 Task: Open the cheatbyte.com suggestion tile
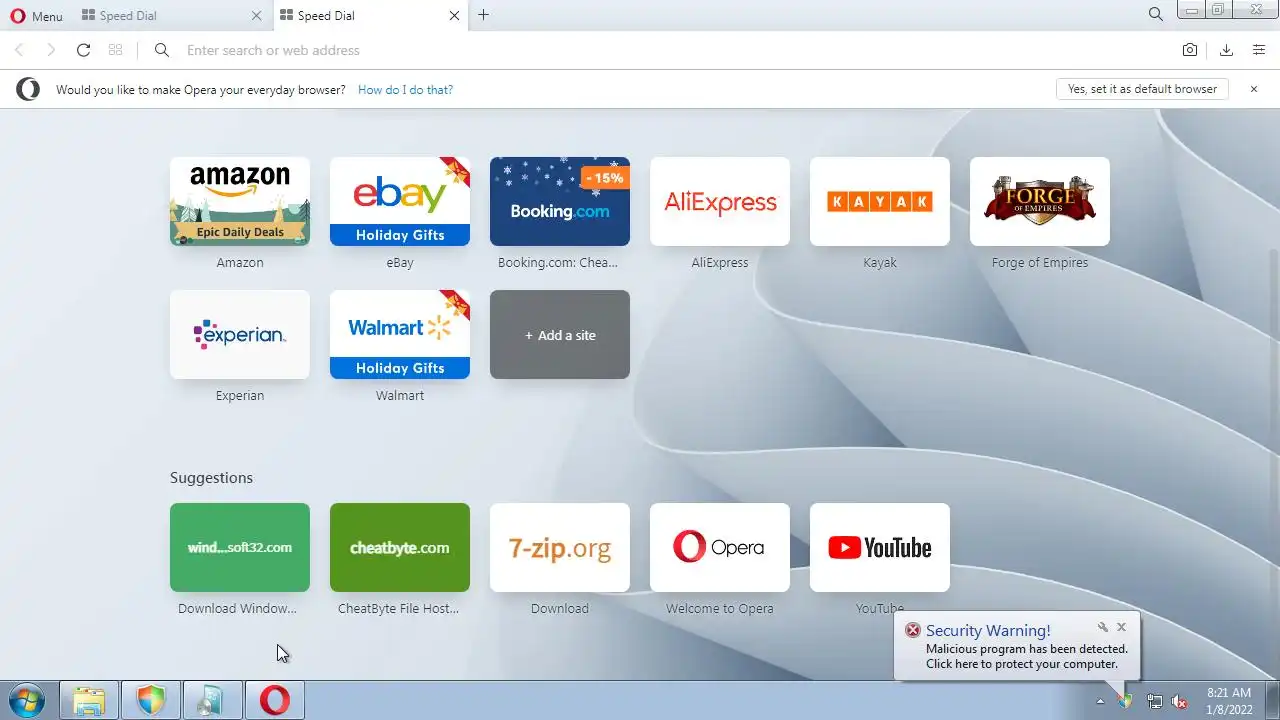click(x=400, y=547)
